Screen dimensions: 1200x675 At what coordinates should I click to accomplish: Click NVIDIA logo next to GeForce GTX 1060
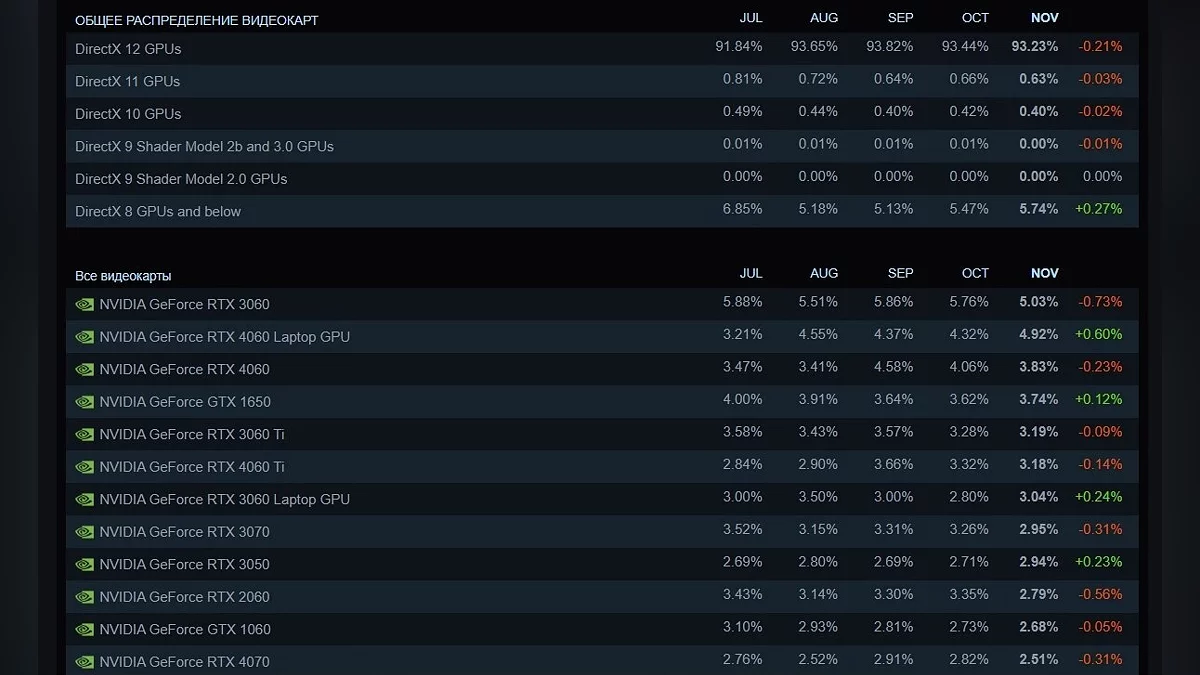(x=84, y=629)
